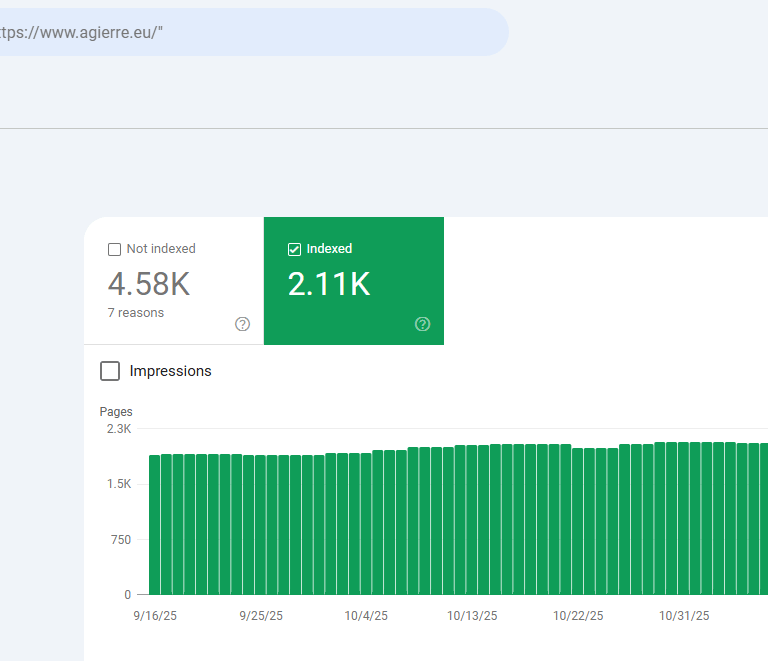
Task: Click help icon in Indexed card
Action: pos(422,324)
